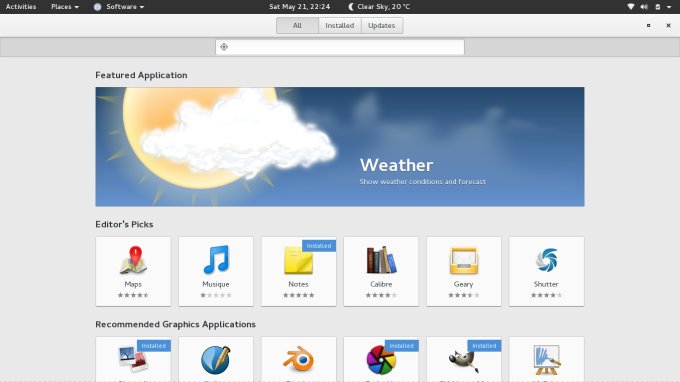Open the painting easel app icon

[x=546, y=360]
